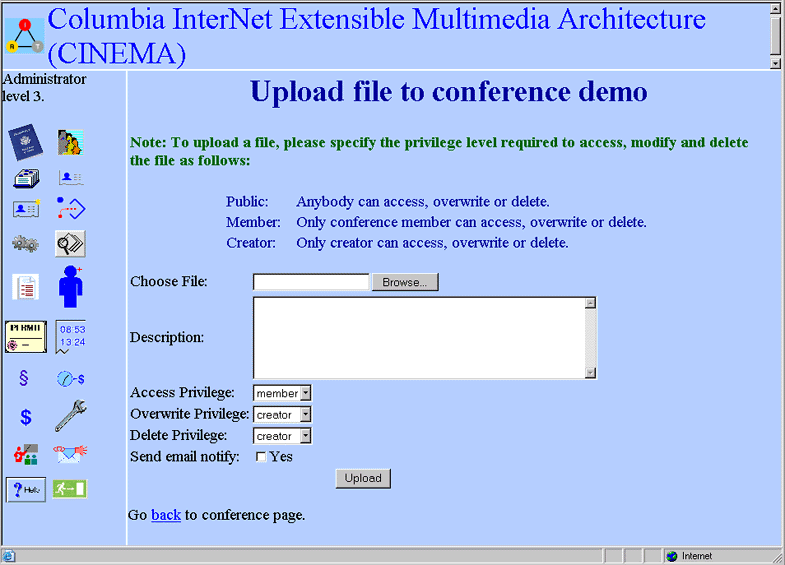785x565 pixels.
Task: Click the Choose File text field
Action: [x=311, y=282]
